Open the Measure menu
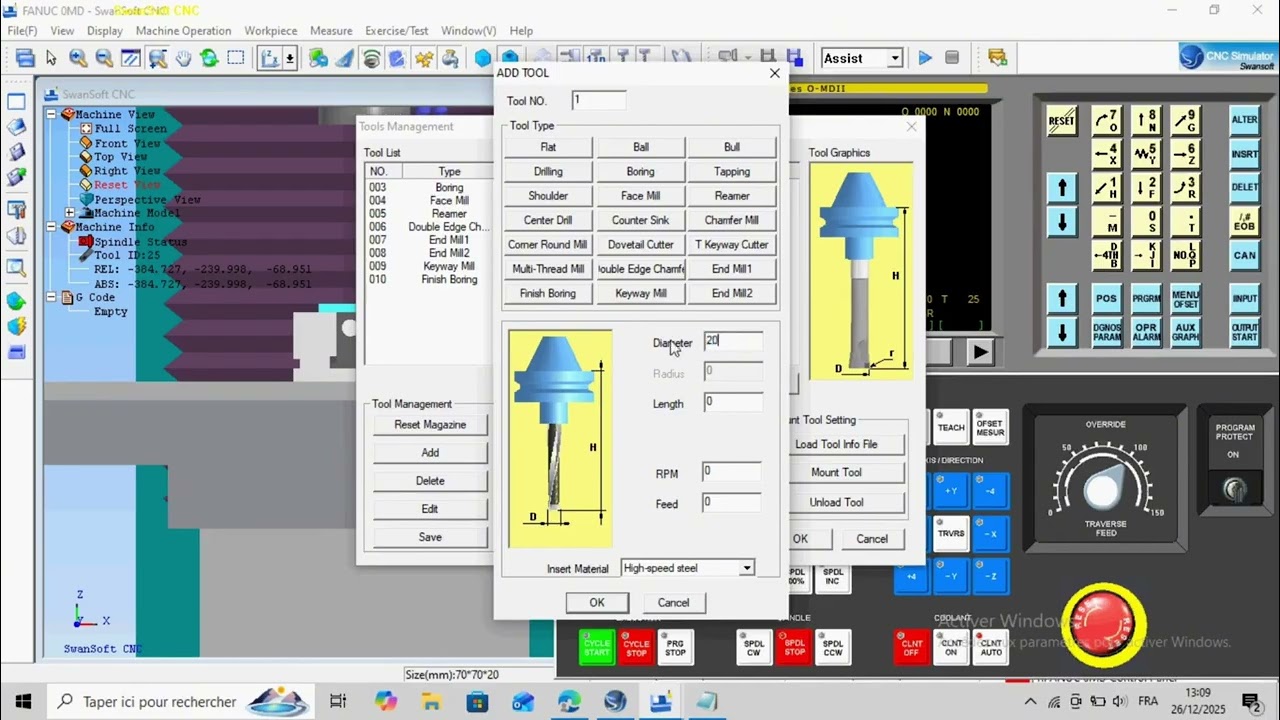Screen dimensions: 1280x720 pyautogui.click(x=331, y=31)
